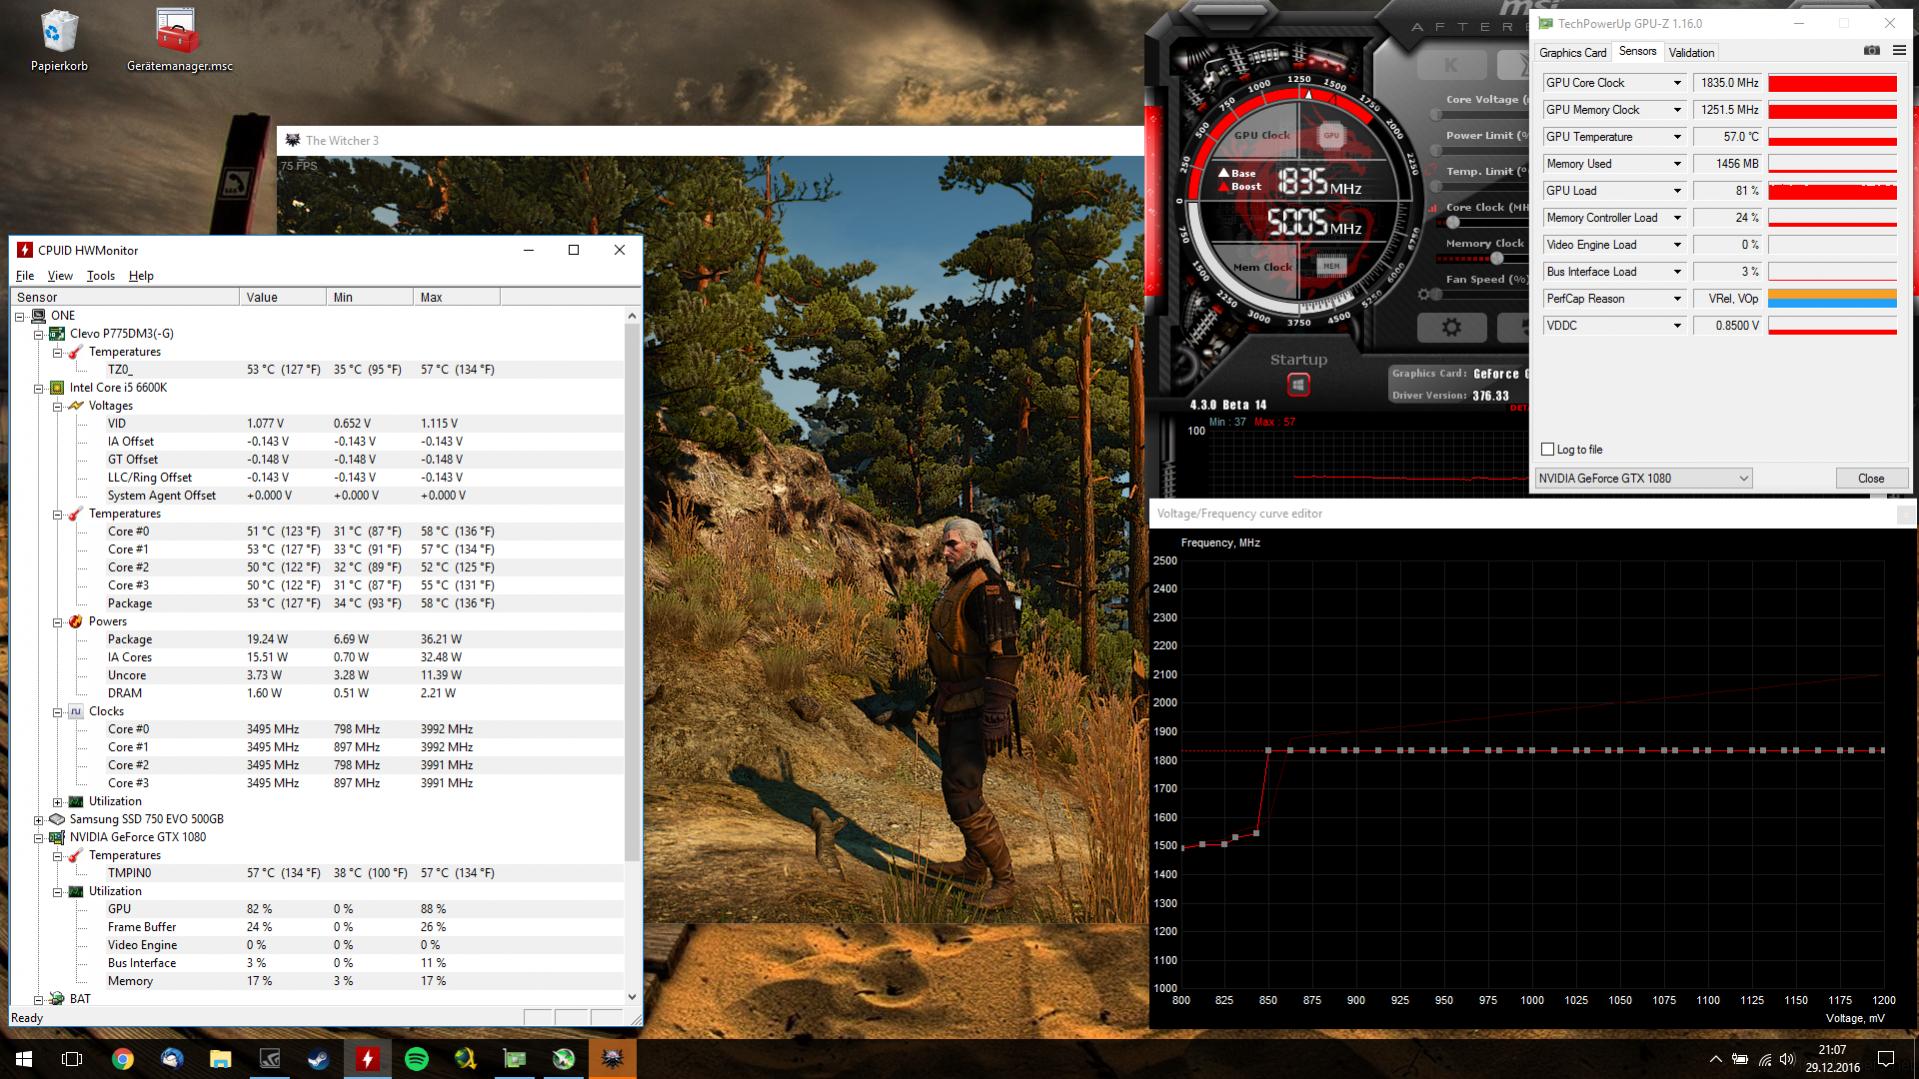This screenshot has height=1079, width=1919.
Task: Open HWMonitor Help menu
Action: (x=141, y=276)
